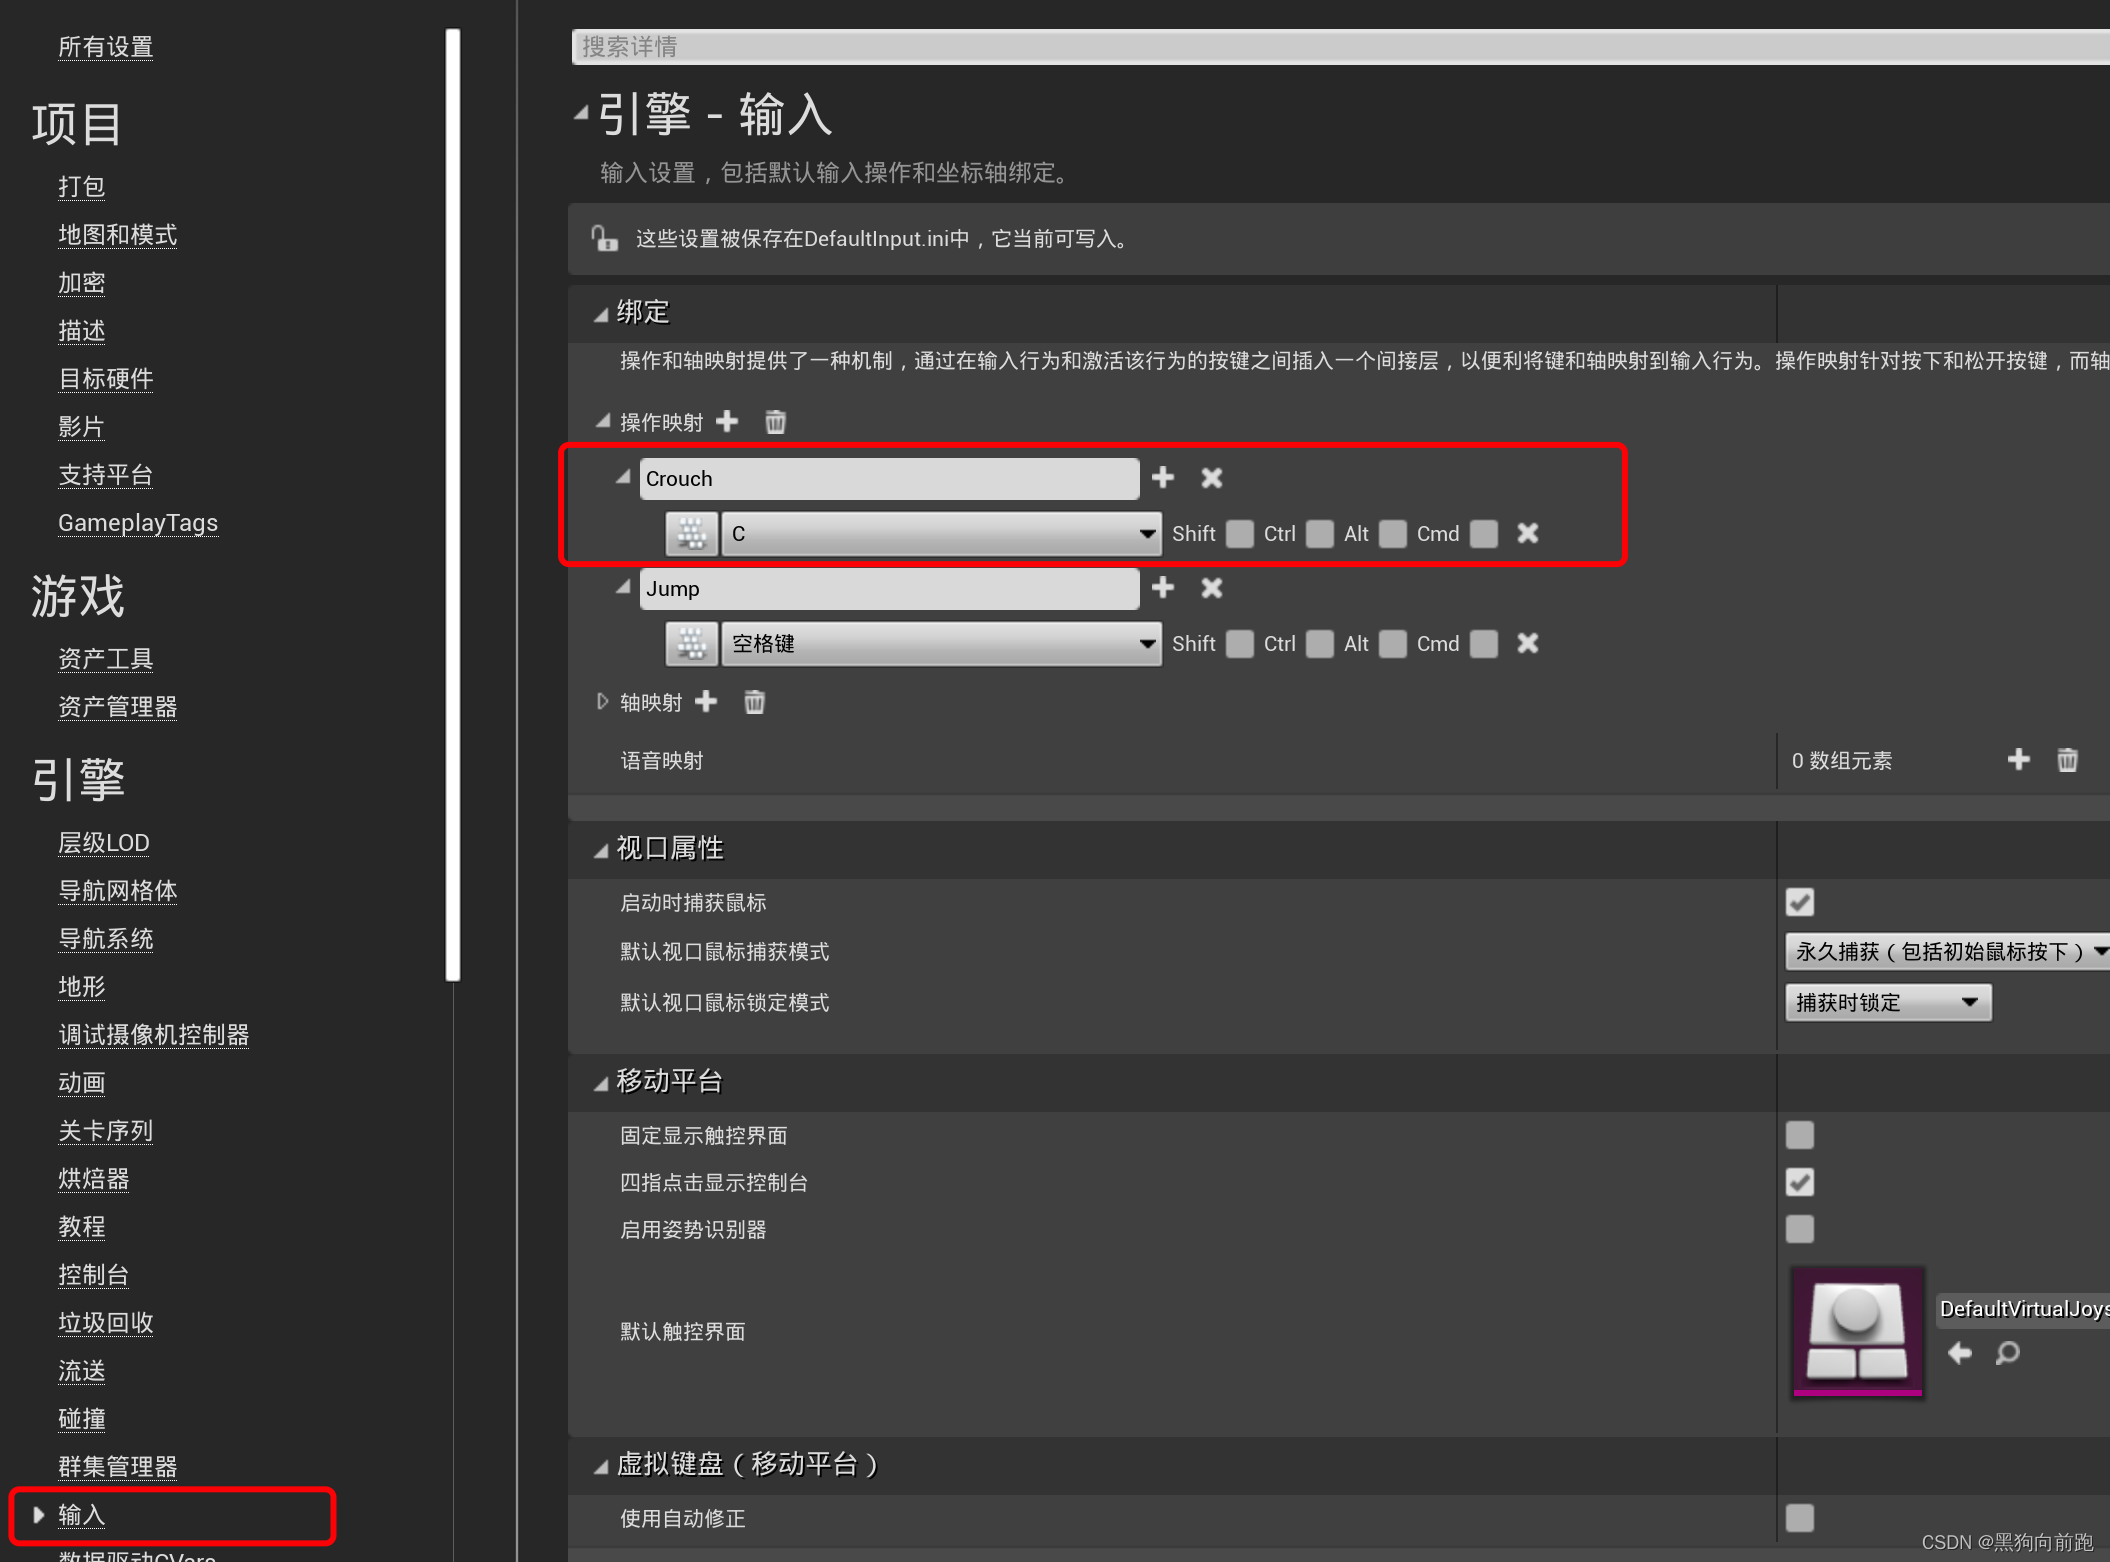Enable 使用自动修正 checkbox
This screenshot has height=1562, width=2110.
click(x=1799, y=1518)
